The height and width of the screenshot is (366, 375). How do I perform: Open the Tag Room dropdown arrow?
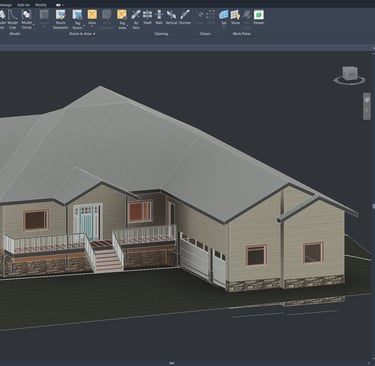click(84, 26)
